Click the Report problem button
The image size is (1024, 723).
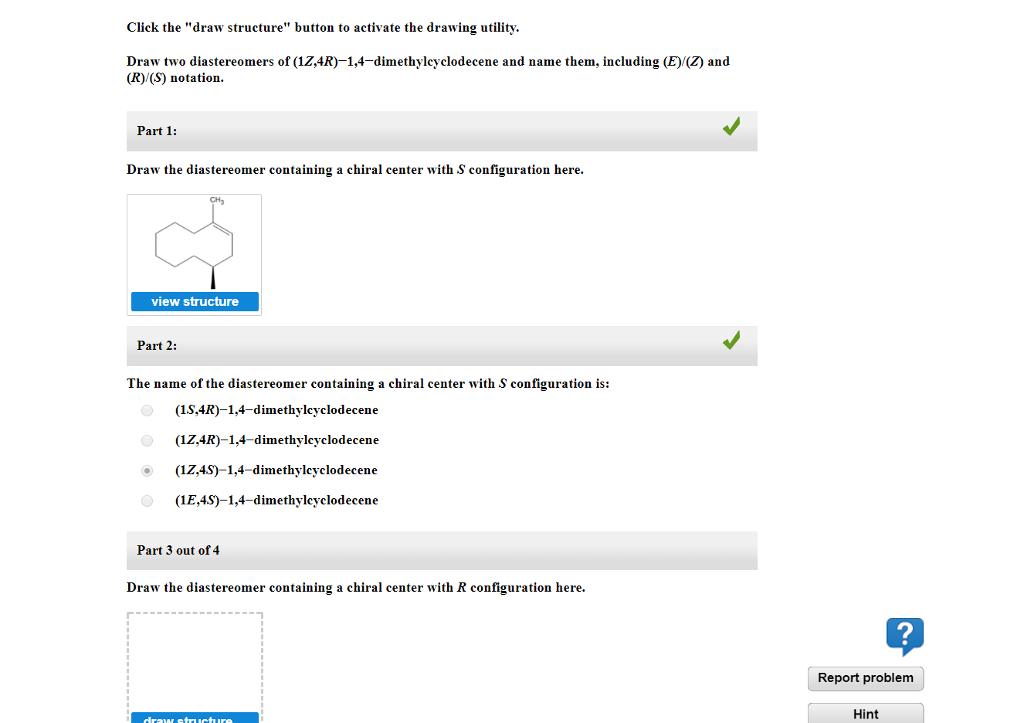[x=865, y=678]
